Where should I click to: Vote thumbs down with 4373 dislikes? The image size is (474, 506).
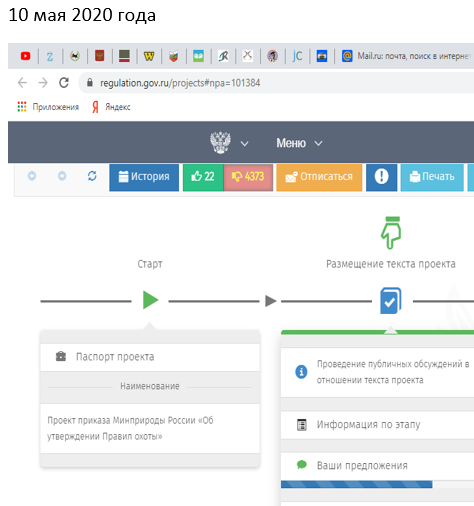[x=248, y=177]
